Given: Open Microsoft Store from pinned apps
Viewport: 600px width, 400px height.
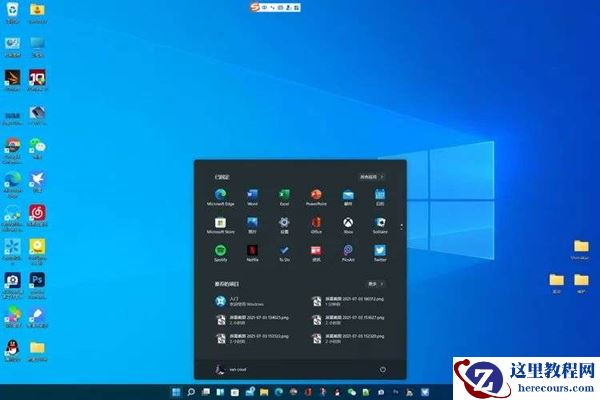Looking at the screenshot, I should click(x=220, y=225).
